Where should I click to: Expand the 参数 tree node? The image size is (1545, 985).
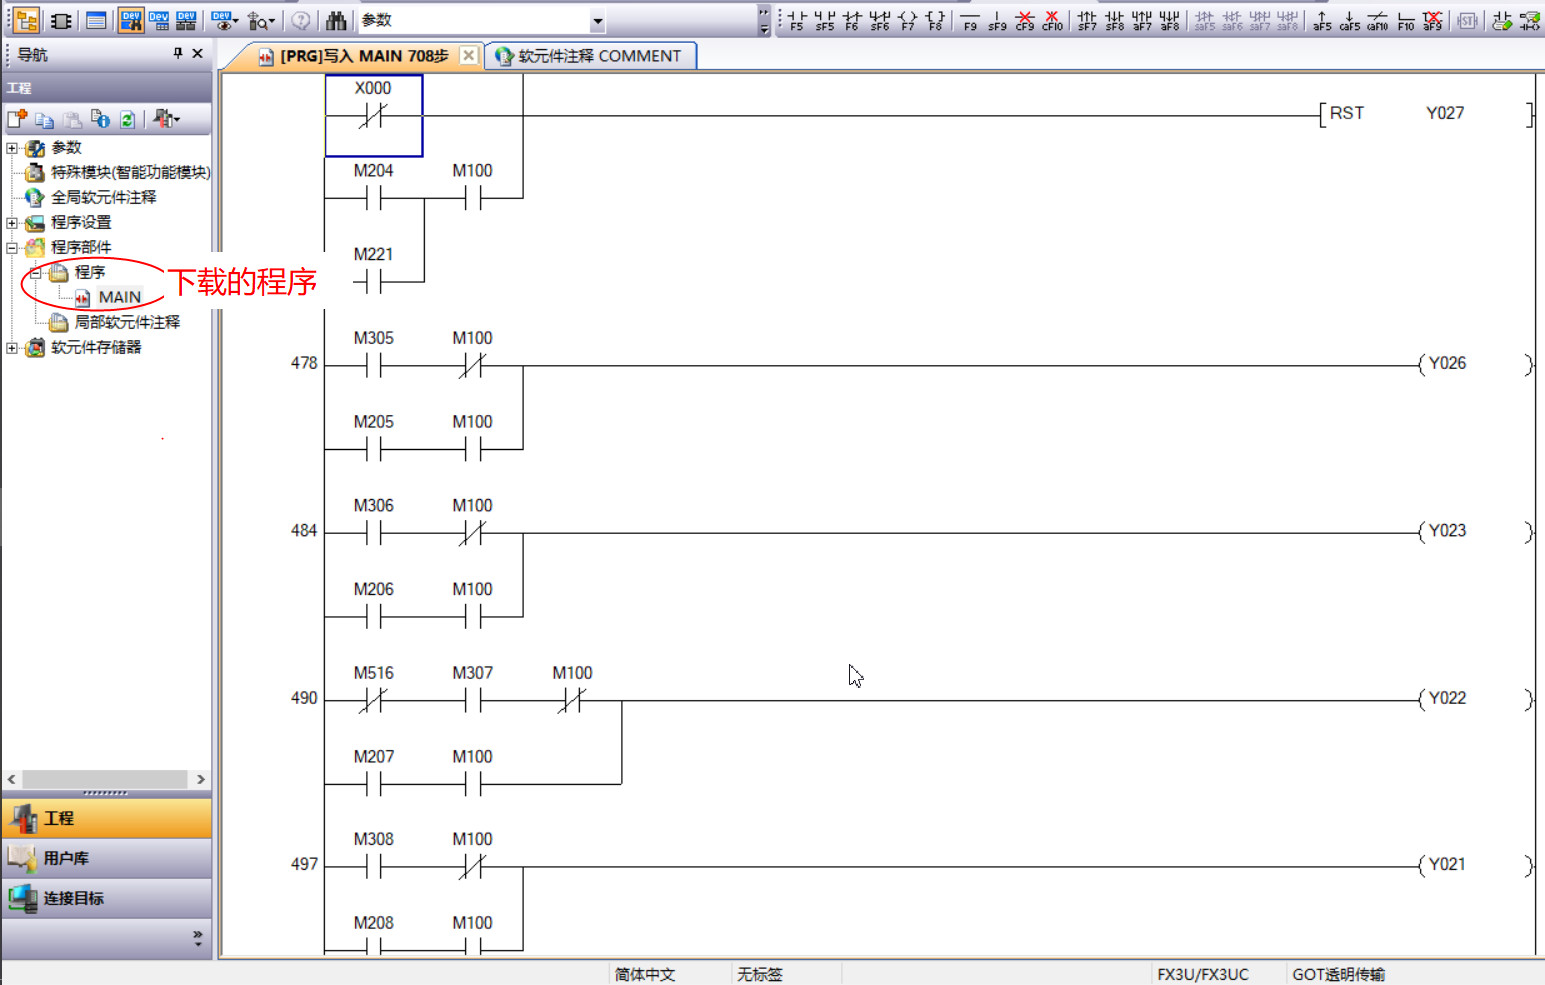click(x=12, y=148)
